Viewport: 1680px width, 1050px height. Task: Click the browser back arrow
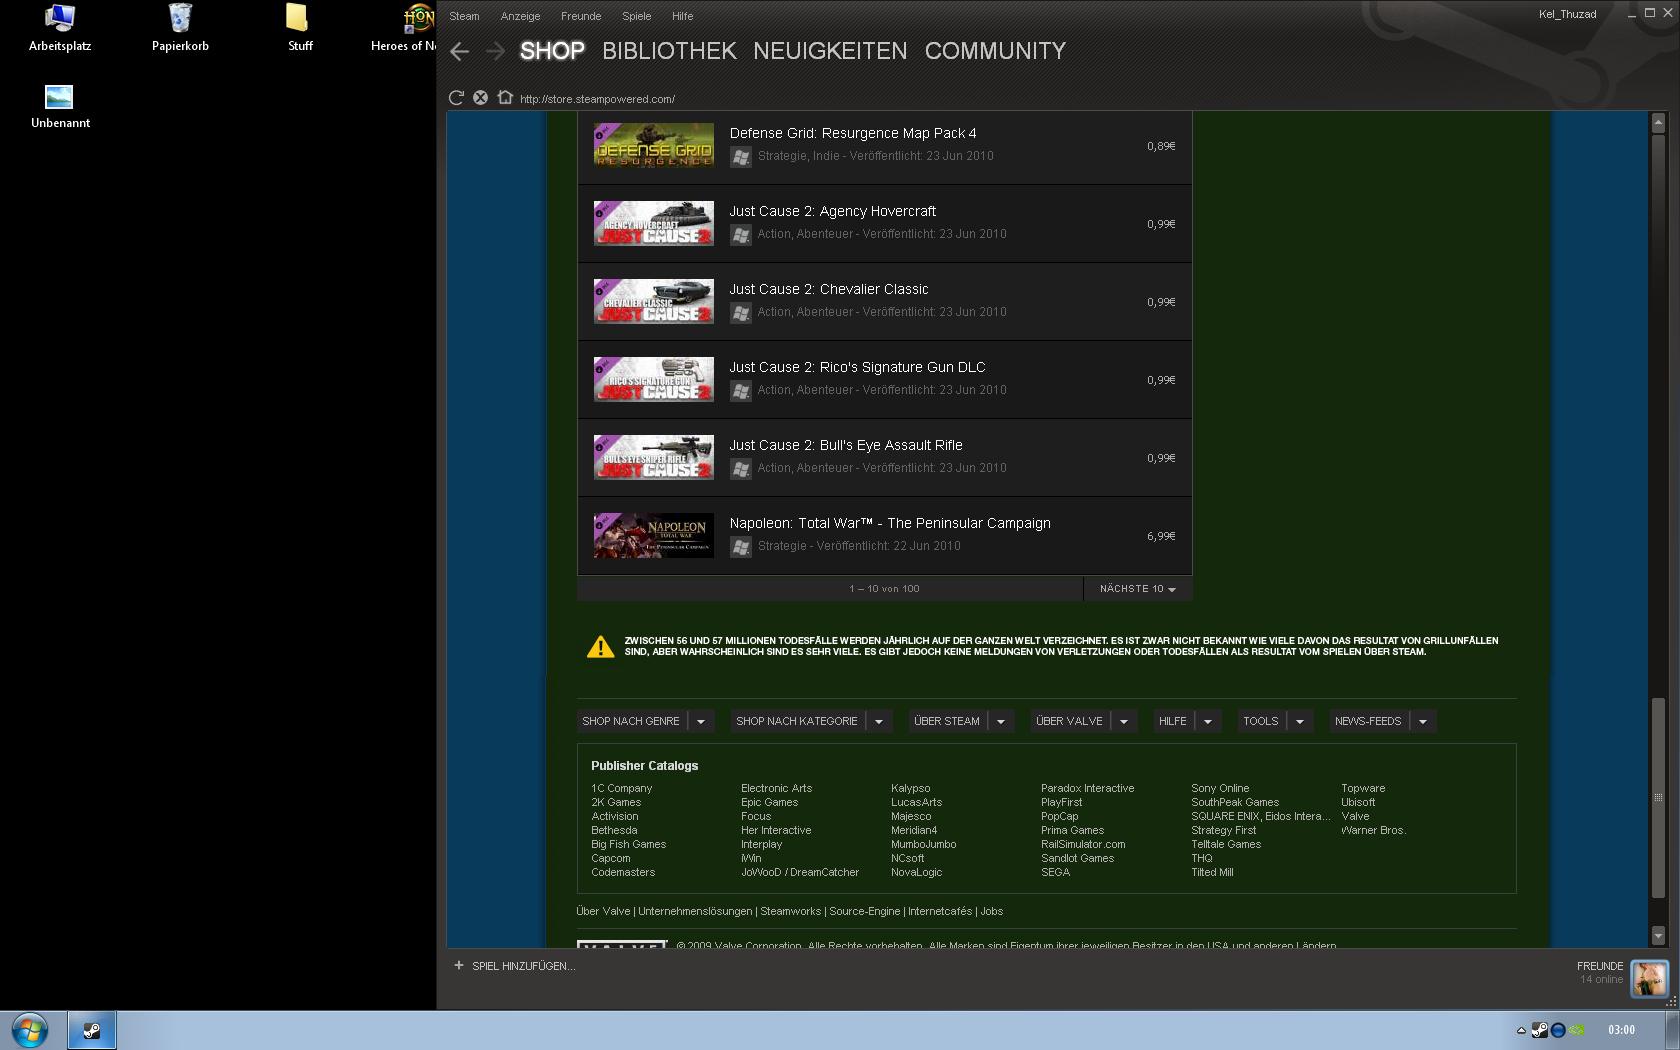coord(460,52)
